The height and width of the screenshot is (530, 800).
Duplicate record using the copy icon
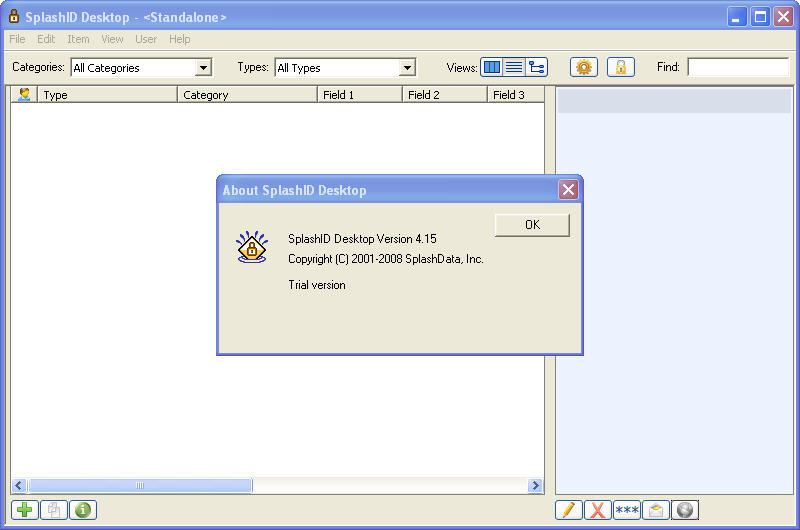click(x=54, y=510)
